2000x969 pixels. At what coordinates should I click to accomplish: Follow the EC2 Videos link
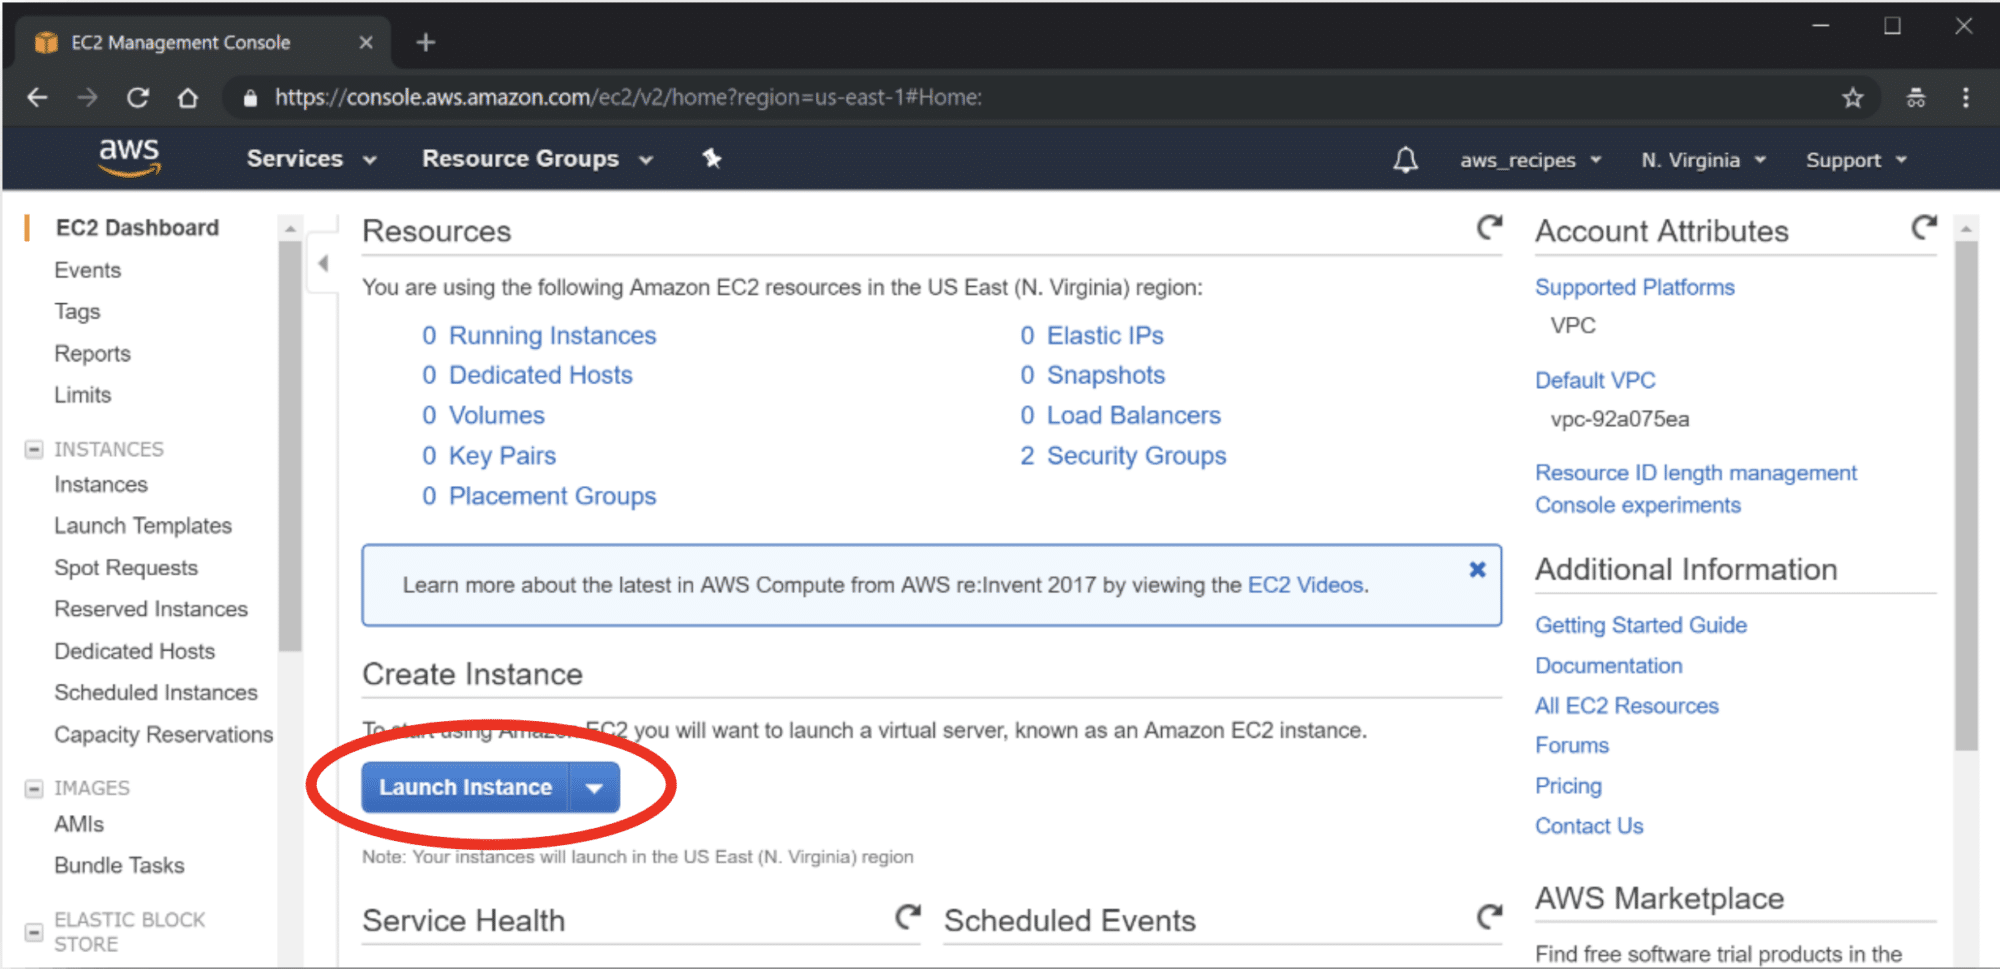pyautogui.click(x=1306, y=585)
